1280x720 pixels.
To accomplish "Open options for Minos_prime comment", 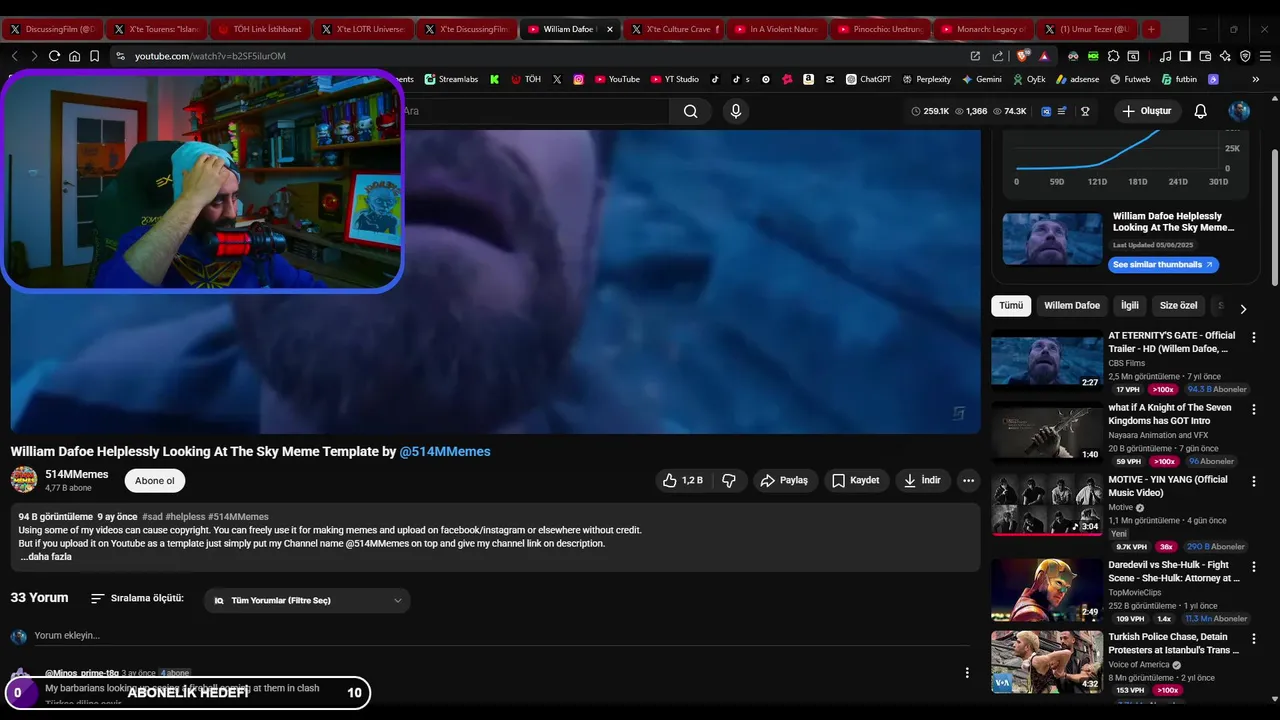I will 966,673.
